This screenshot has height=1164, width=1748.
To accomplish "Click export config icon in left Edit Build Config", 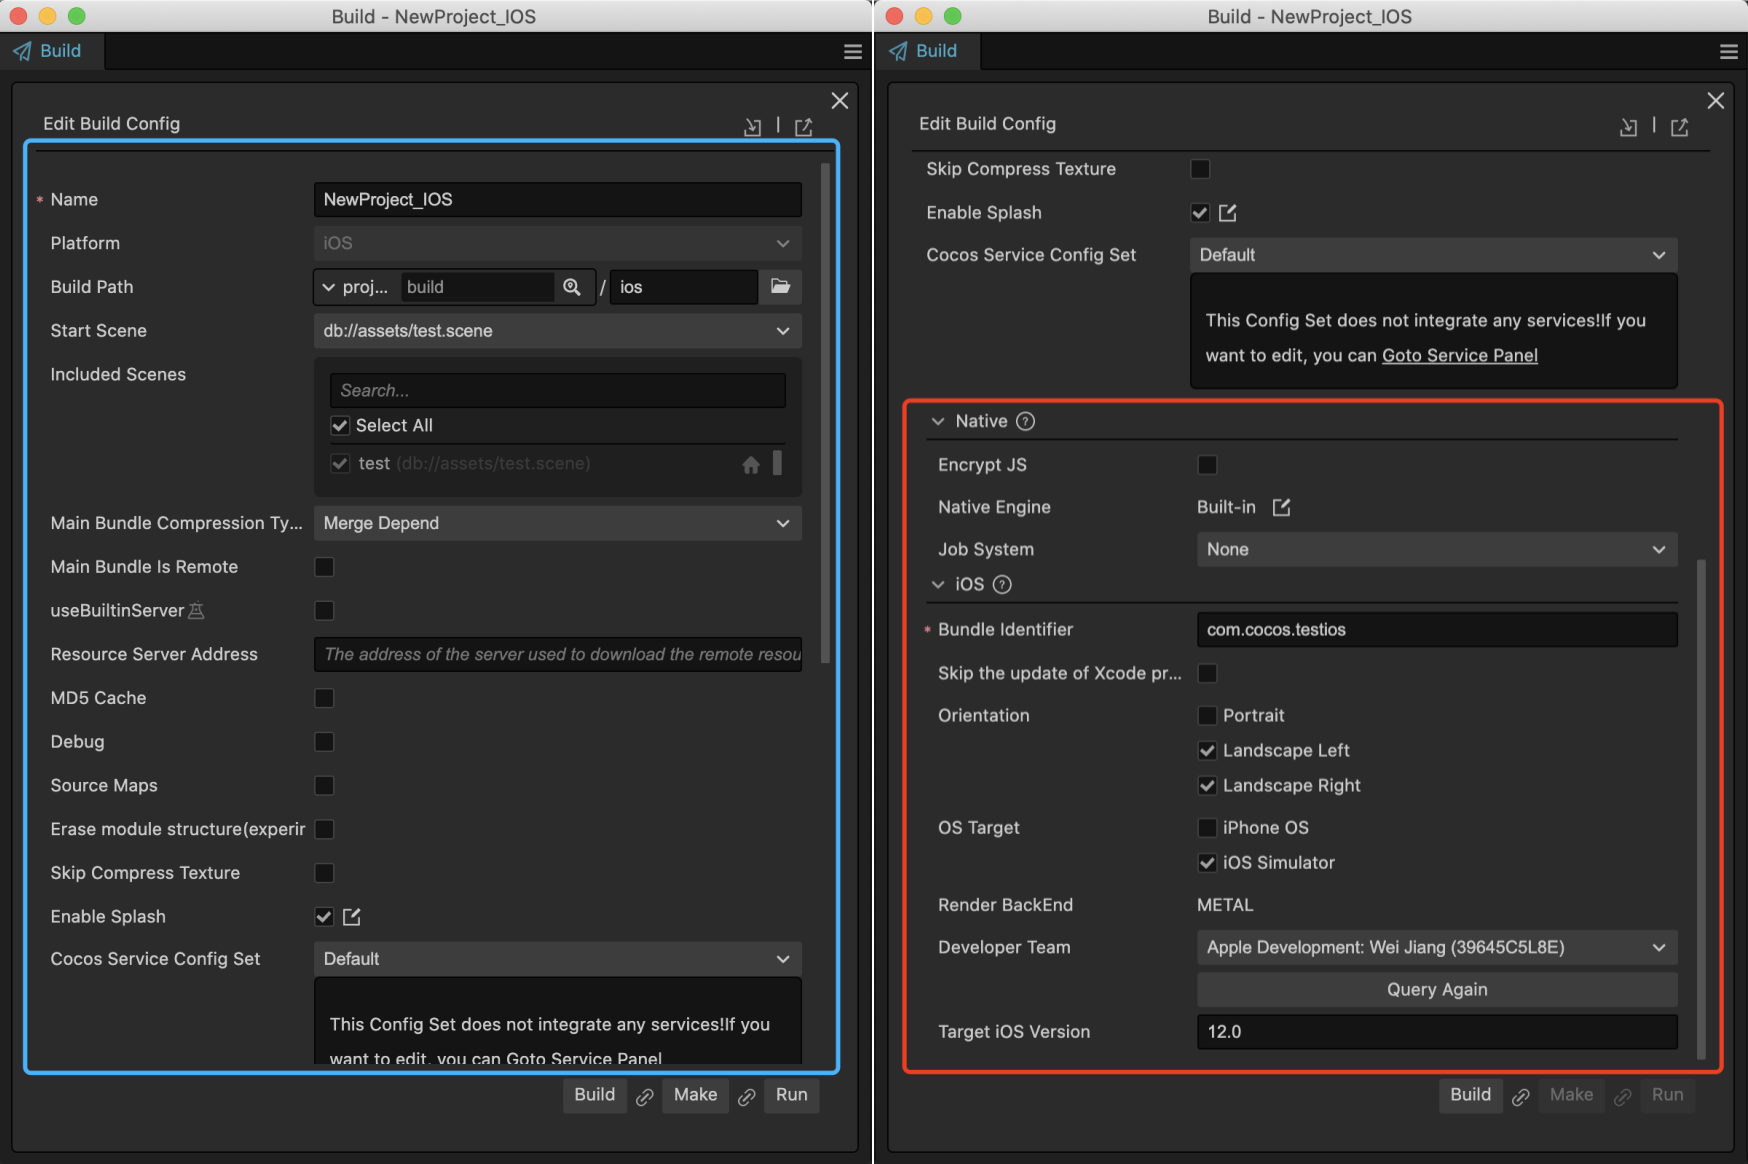I will [x=804, y=127].
